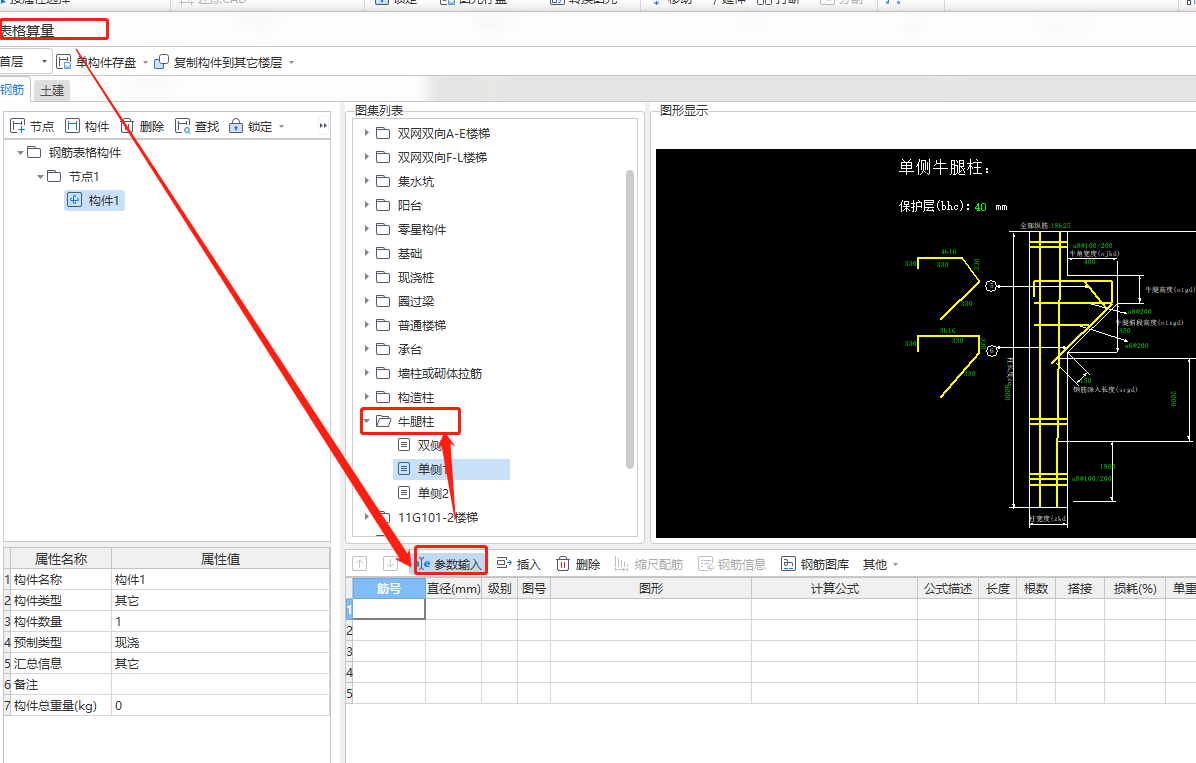Expand the 基础 folder
This screenshot has width=1196, height=763.
point(367,253)
